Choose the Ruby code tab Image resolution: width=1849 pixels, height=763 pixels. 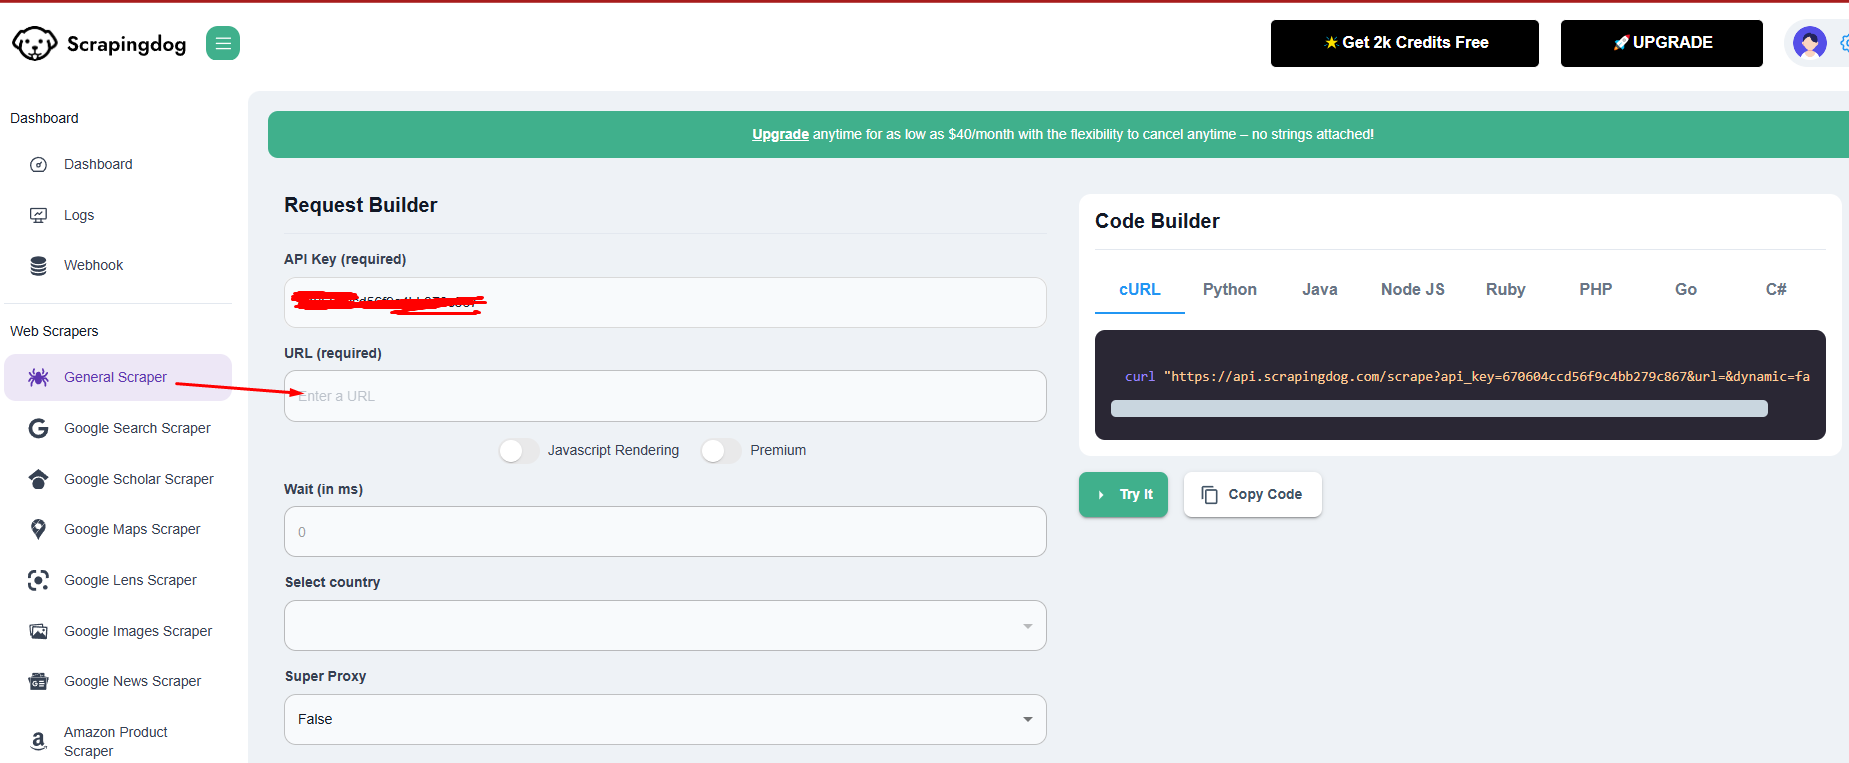pos(1506,290)
